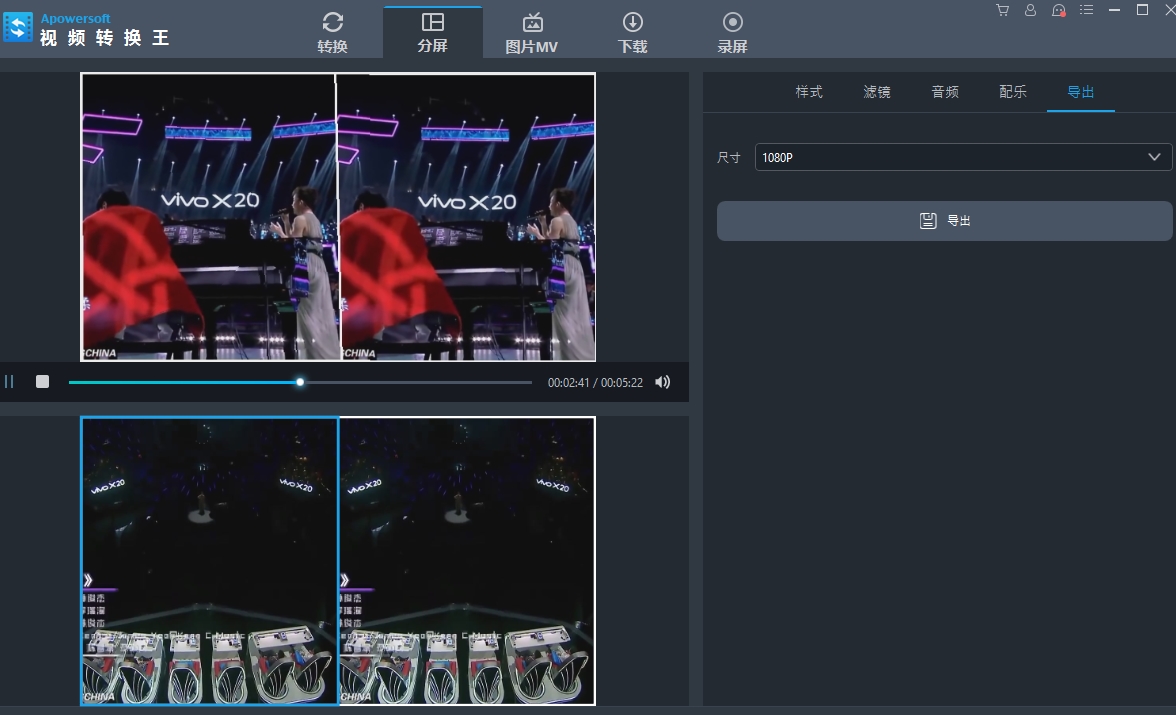Screen dimensions: 1176x715
Task: Expand the 尺寸 1080P size dropdown
Action: 963,157
